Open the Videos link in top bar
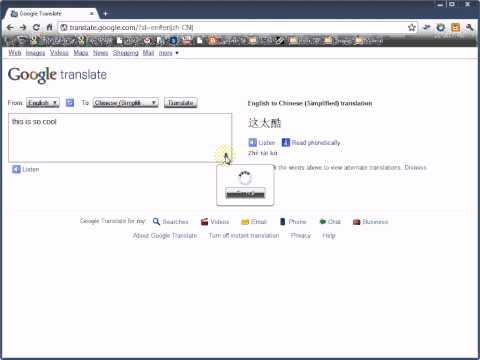The width and height of the screenshot is (480, 360). (59, 53)
